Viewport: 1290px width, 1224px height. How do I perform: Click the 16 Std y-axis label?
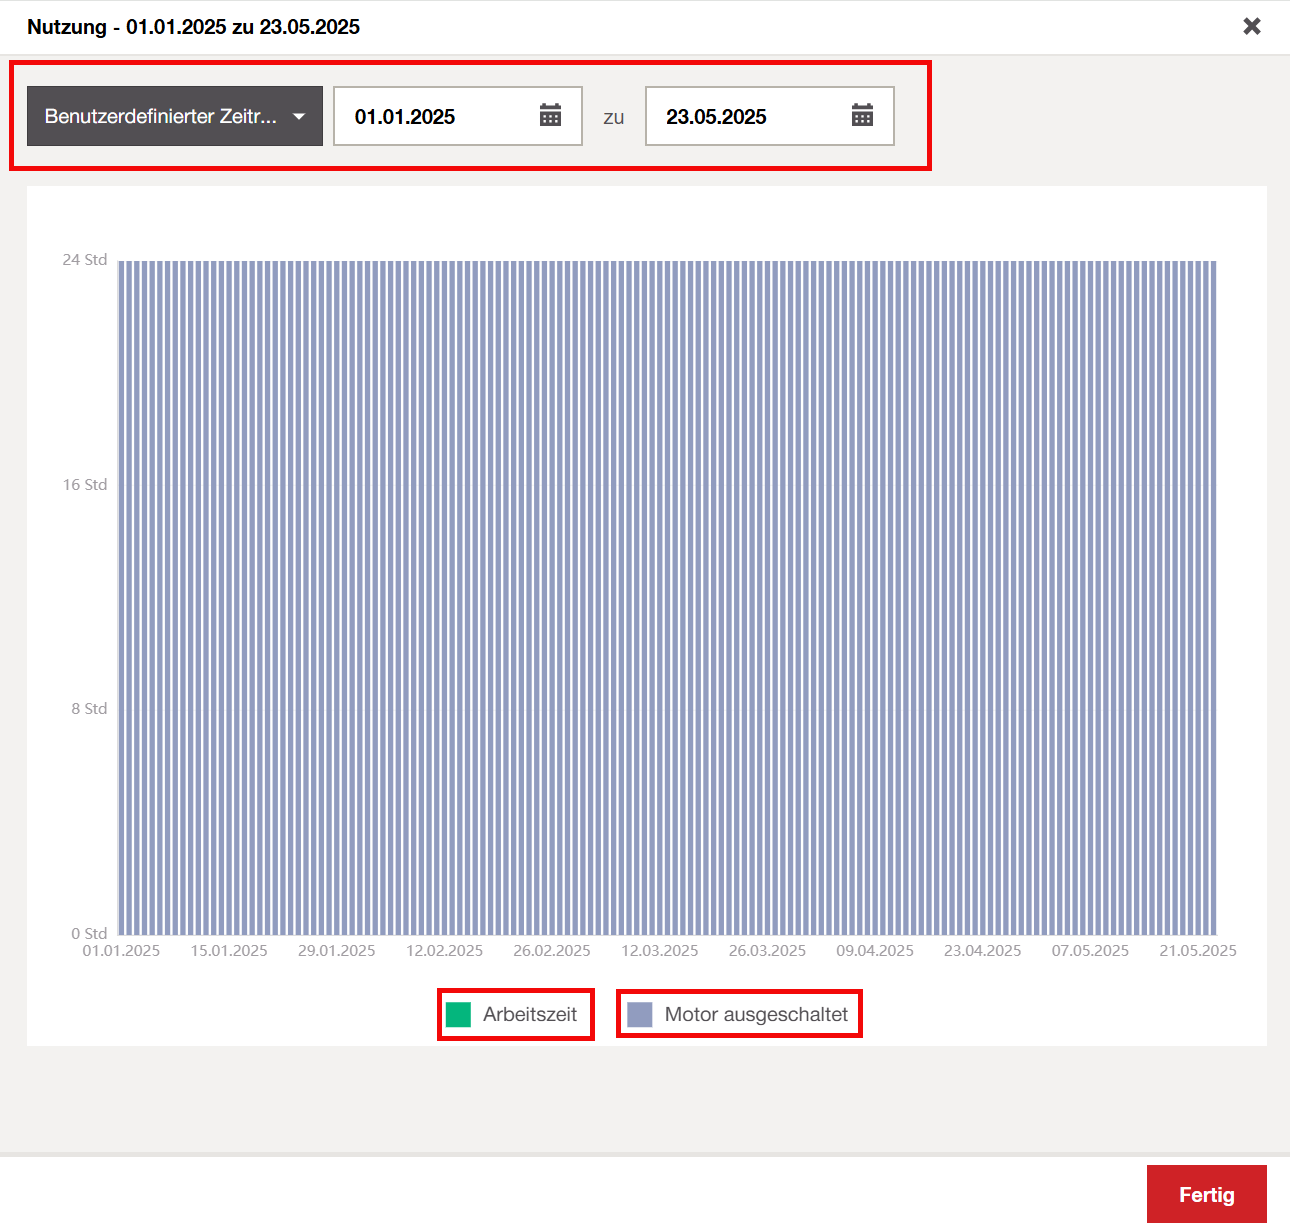click(x=85, y=485)
